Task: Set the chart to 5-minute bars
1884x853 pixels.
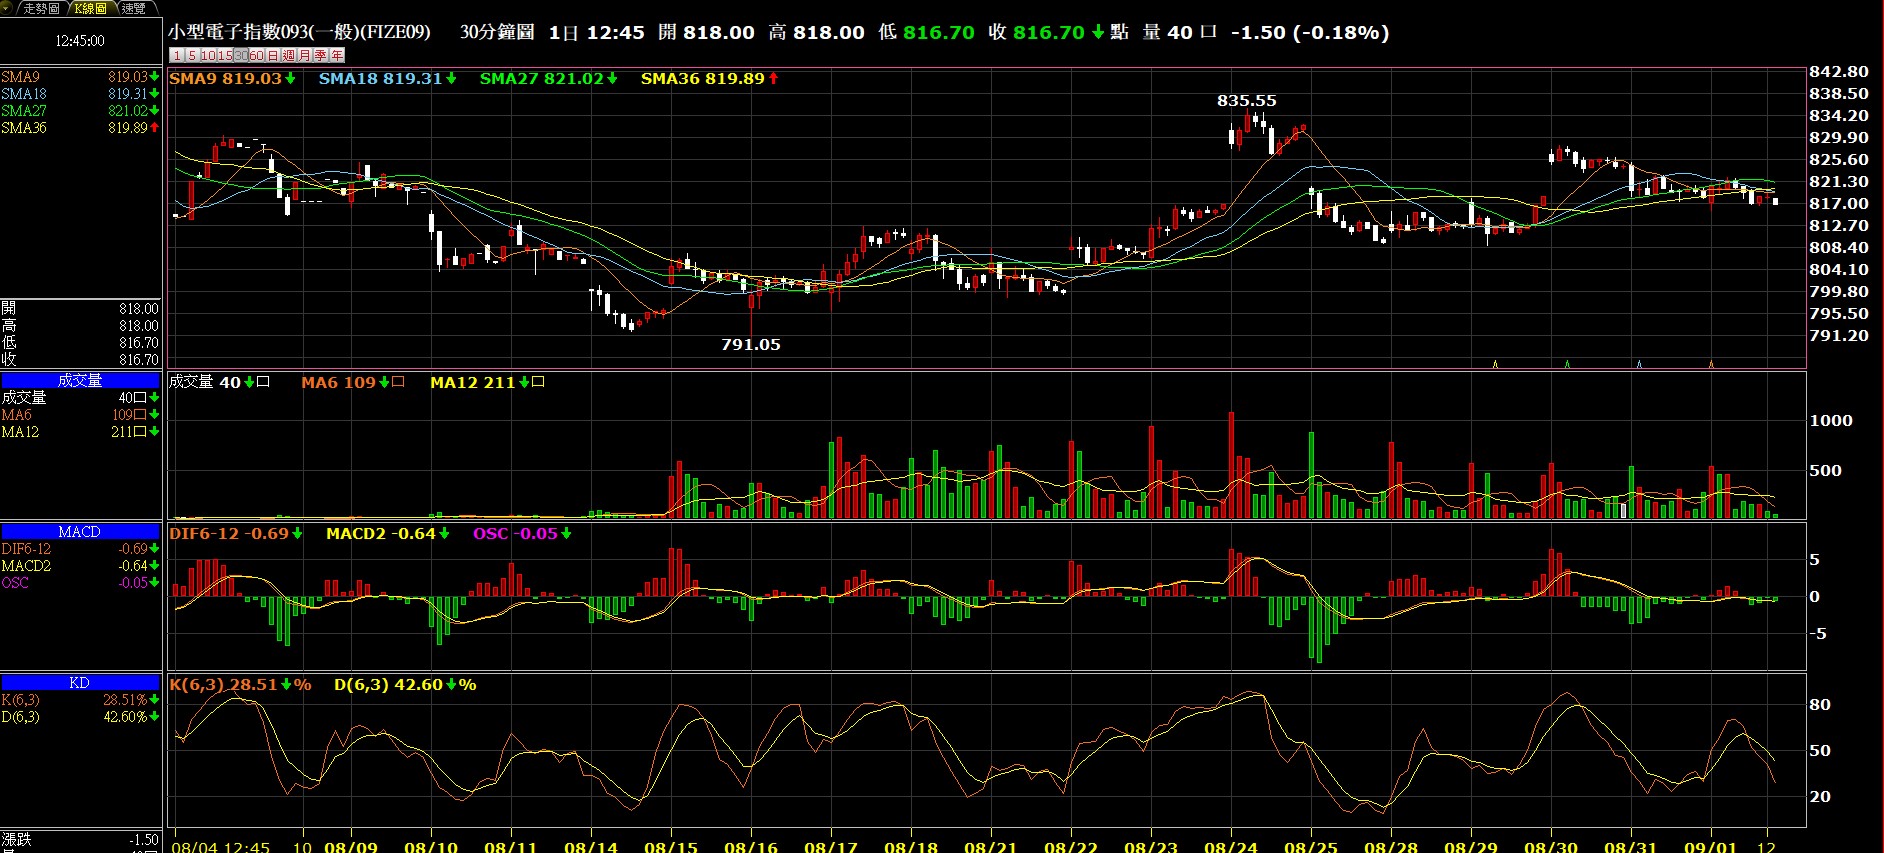Action: [x=192, y=55]
